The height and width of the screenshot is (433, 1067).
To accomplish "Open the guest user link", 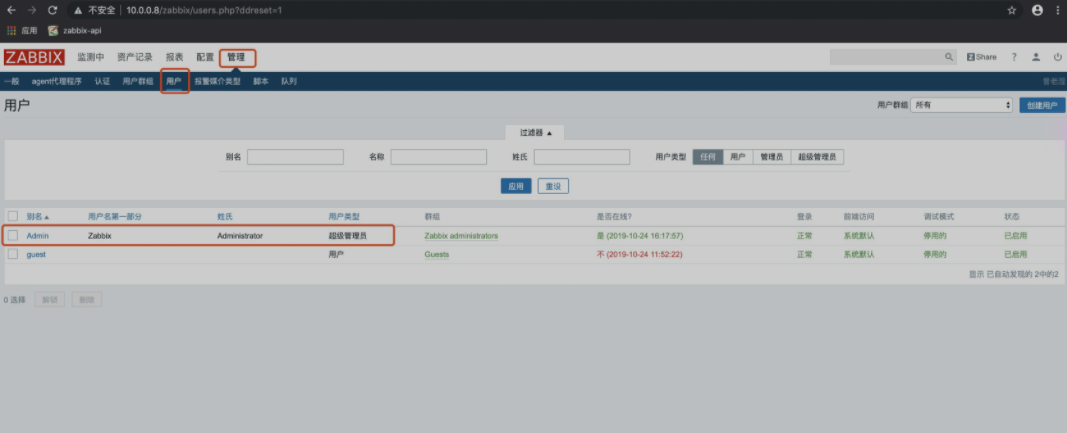I will click(x=36, y=254).
